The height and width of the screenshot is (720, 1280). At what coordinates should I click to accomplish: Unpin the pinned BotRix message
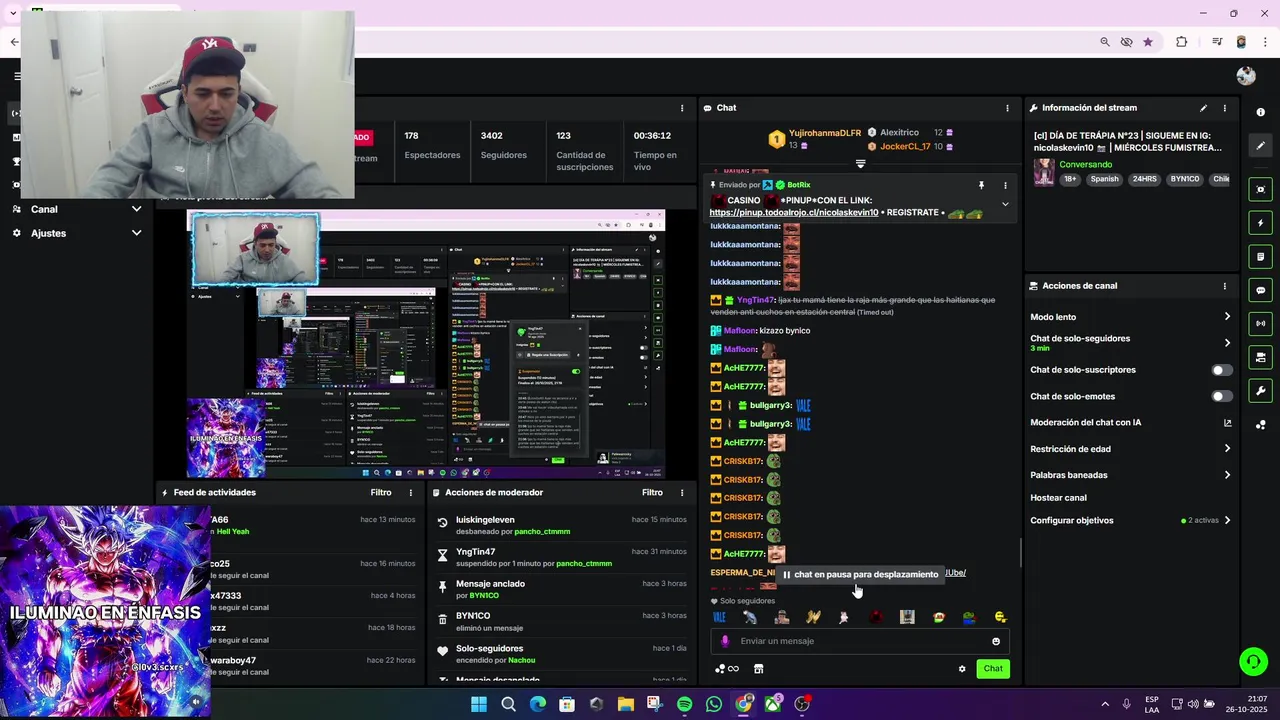coord(981,185)
